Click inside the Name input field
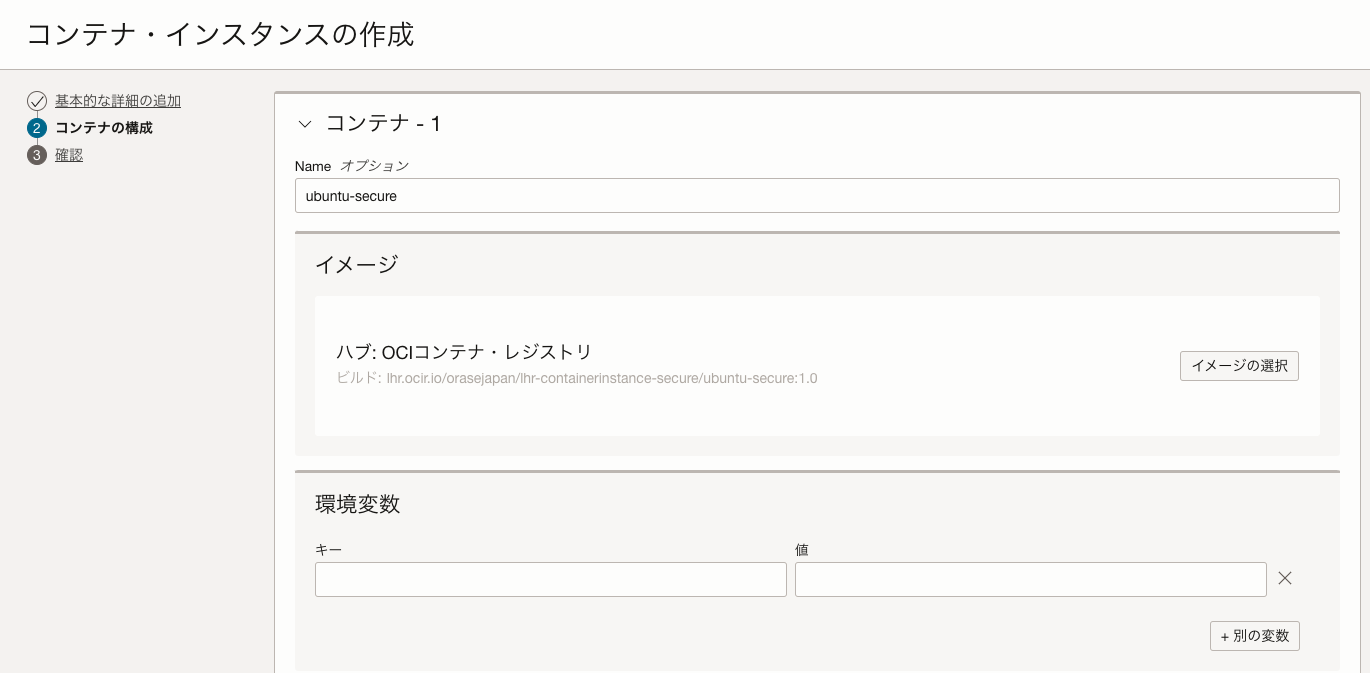The height and width of the screenshot is (673, 1370). tap(816, 195)
